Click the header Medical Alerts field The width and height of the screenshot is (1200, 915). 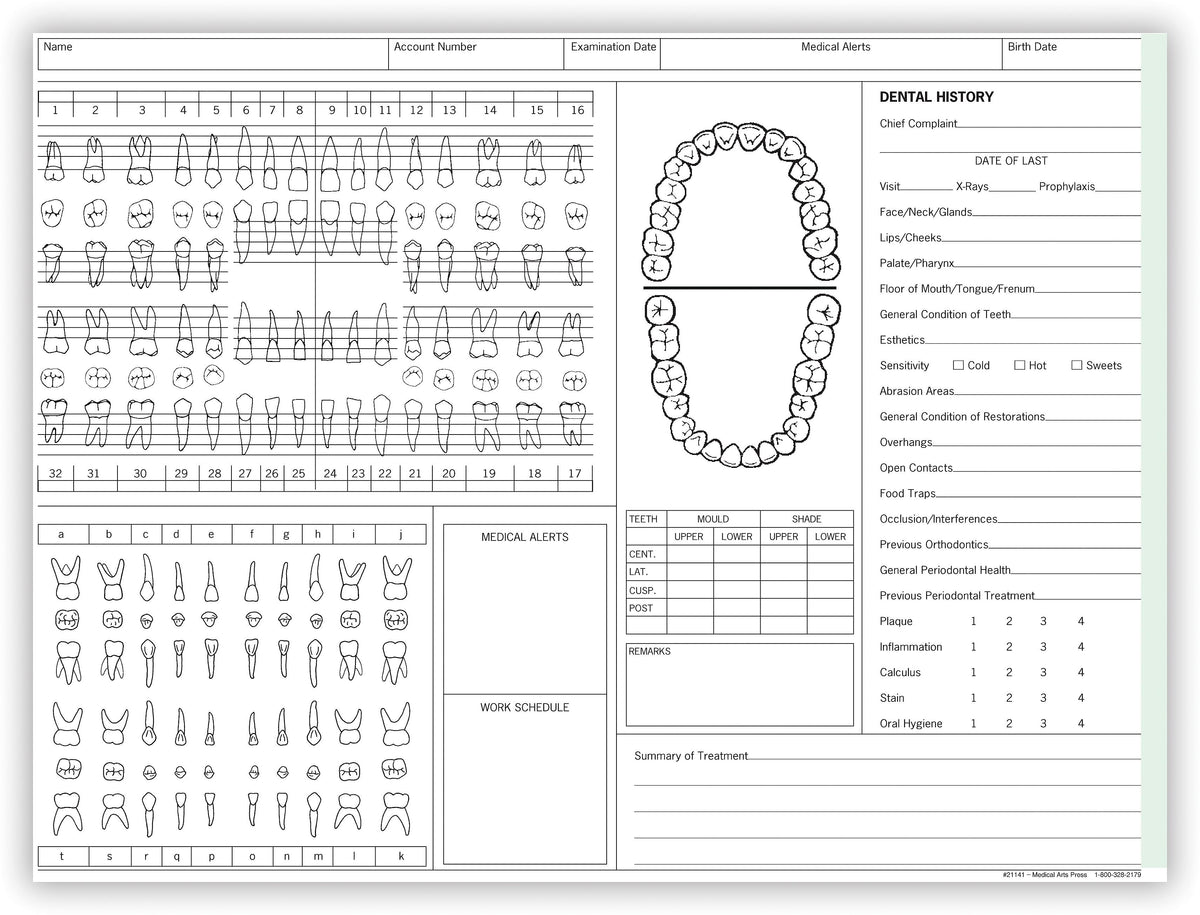pos(831,54)
